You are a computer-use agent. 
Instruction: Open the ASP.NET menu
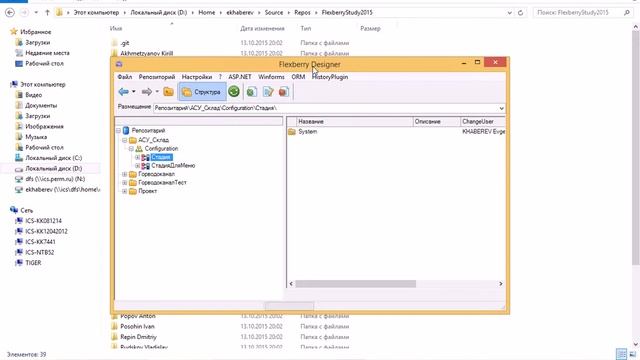(x=240, y=77)
